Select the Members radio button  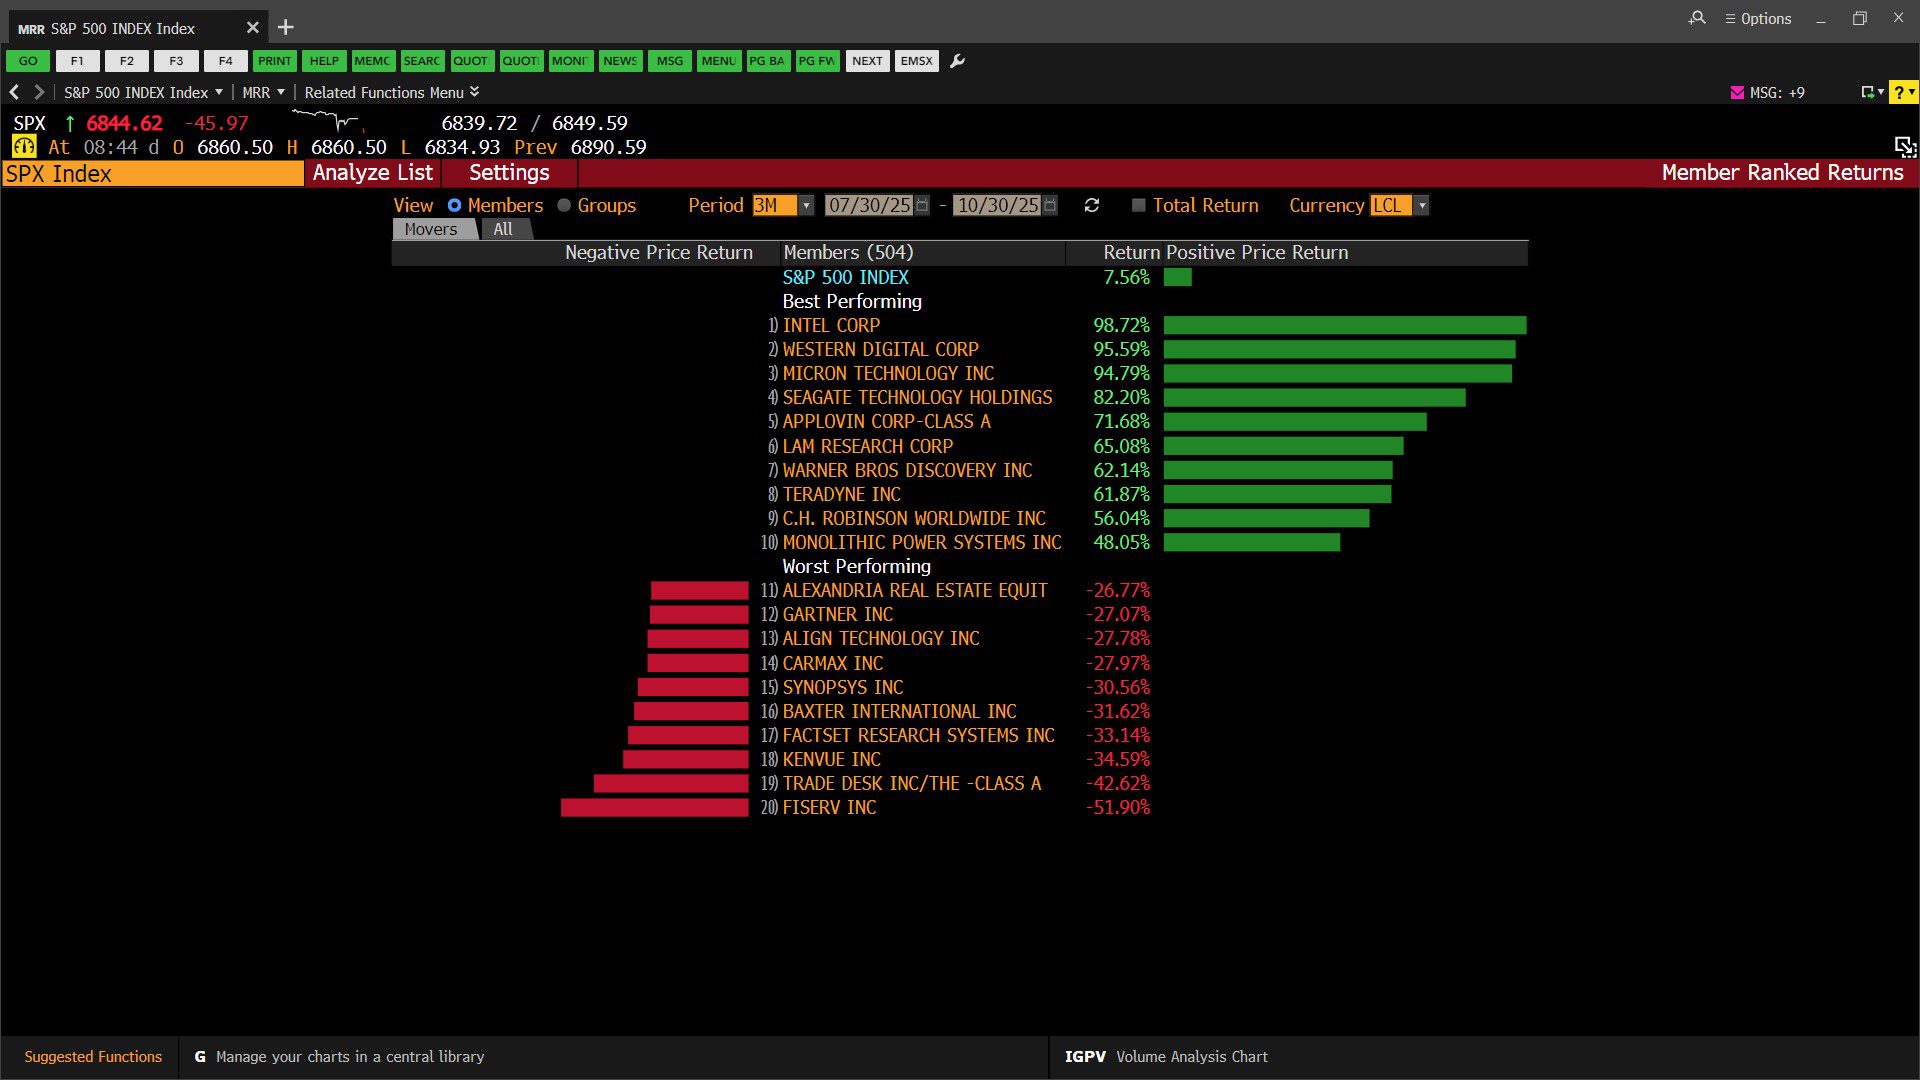coord(454,205)
